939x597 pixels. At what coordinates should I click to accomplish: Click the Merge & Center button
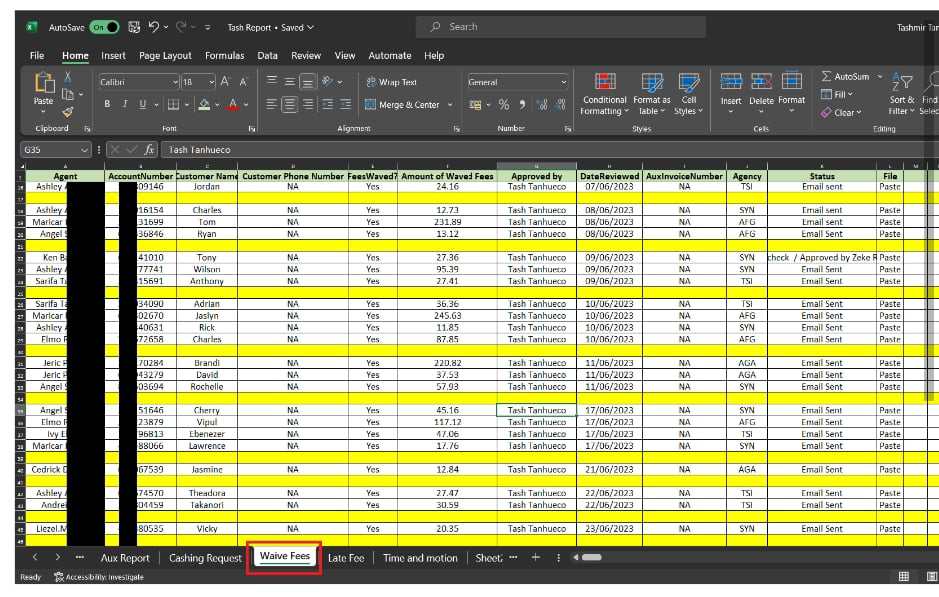point(402,104)
